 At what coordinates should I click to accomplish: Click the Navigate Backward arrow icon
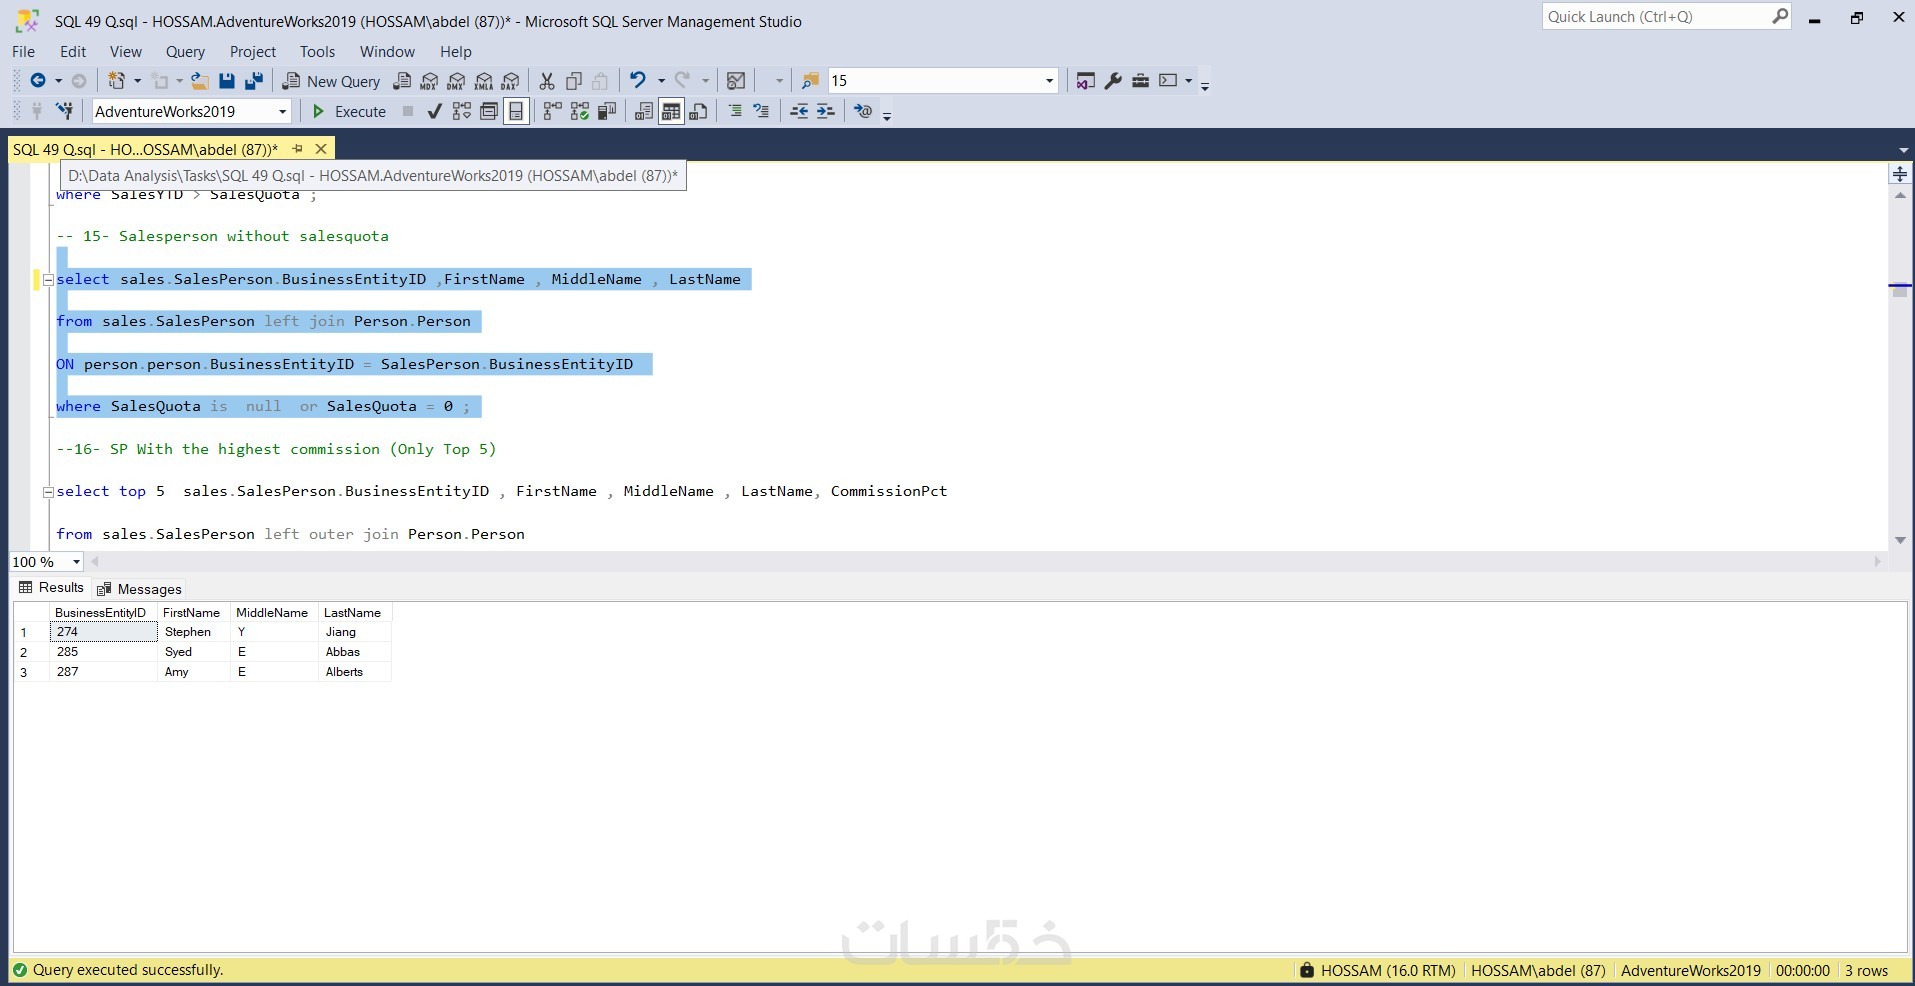38,81
